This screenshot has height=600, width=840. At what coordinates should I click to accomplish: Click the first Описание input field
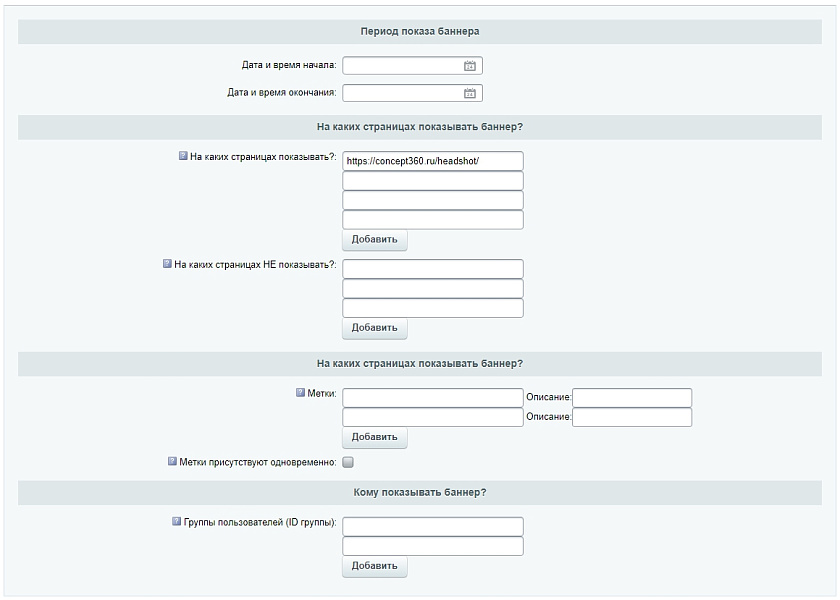(632, 398)
